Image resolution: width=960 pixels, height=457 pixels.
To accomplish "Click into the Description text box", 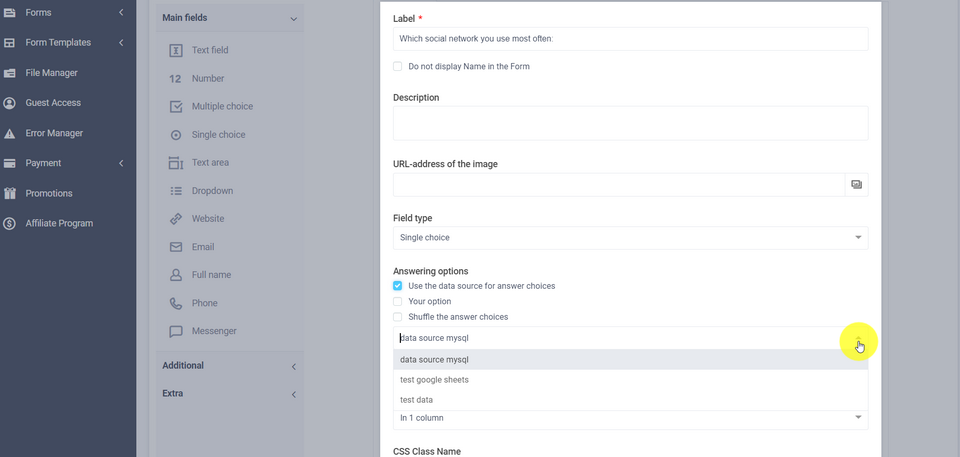I will tap(630, 123).
